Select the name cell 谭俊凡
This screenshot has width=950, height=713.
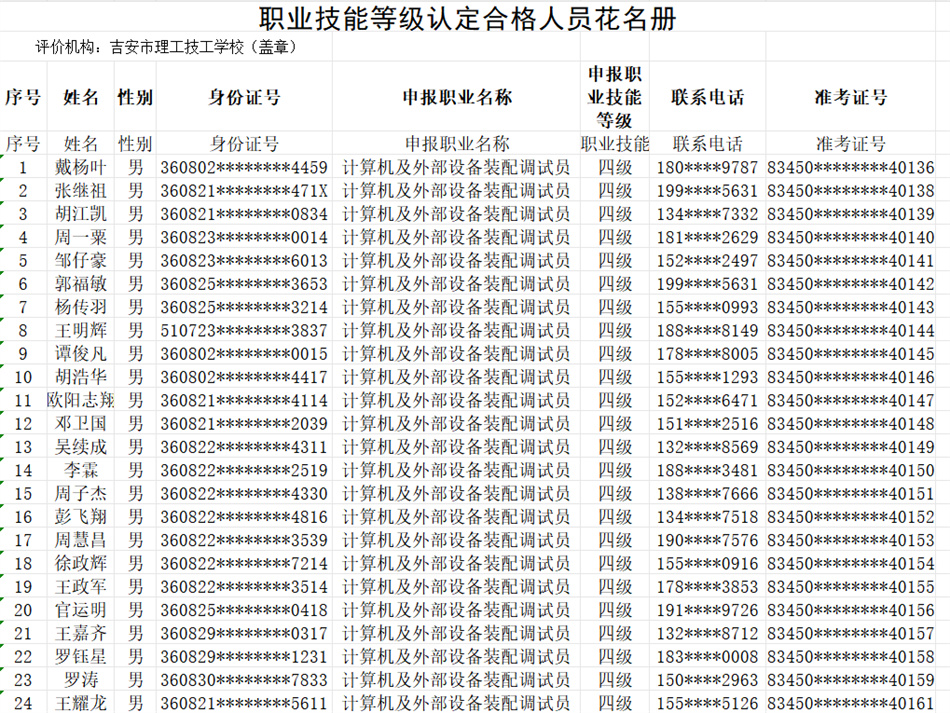pos(81,354)
